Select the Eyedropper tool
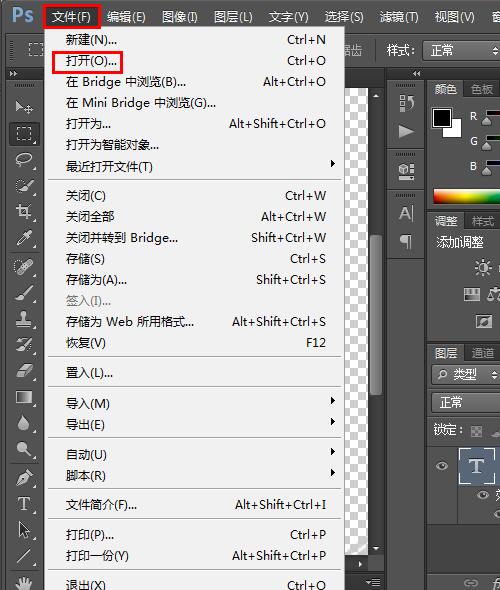The image size is (500, 590). pos(24,238)
